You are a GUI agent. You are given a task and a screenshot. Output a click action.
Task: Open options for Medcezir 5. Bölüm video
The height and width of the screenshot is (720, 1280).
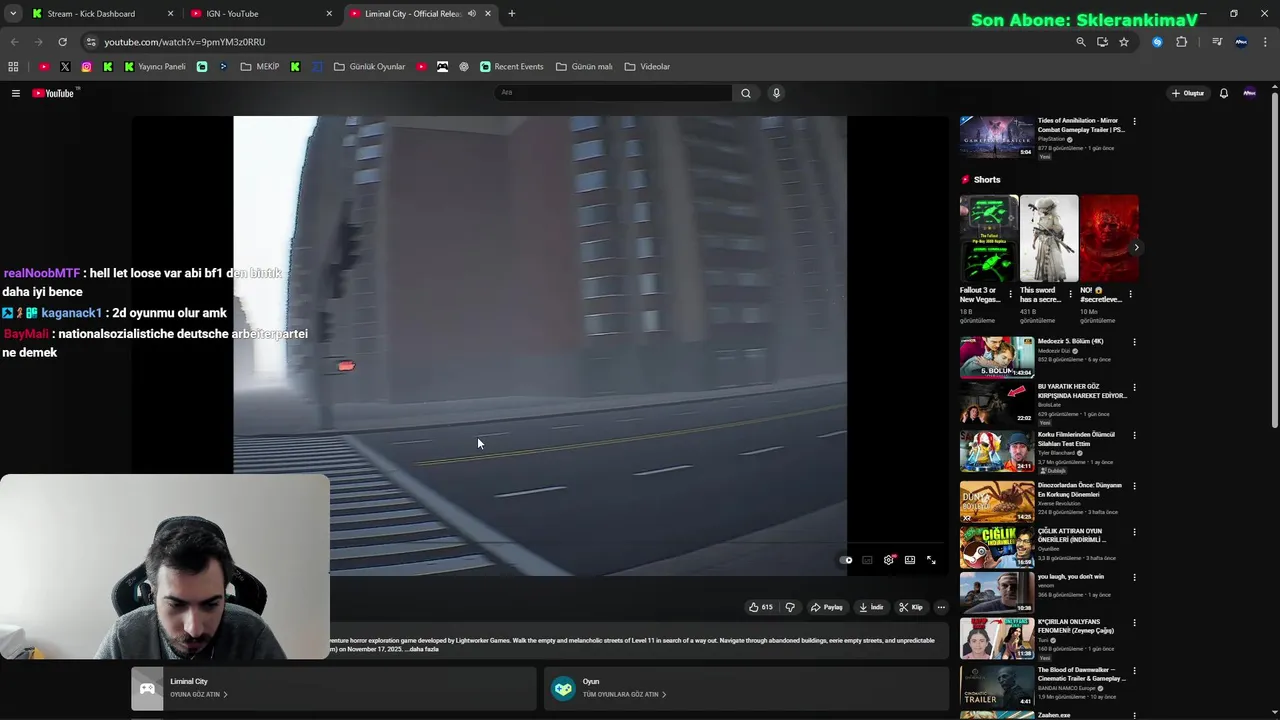1134,342
